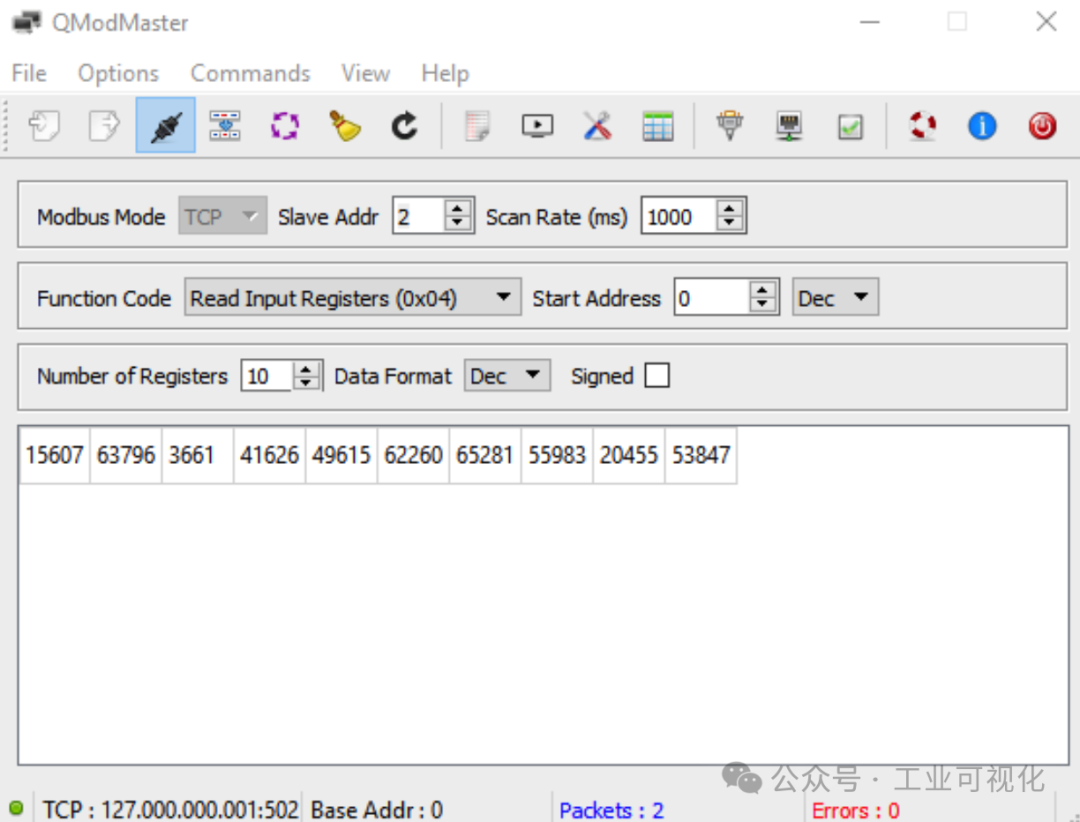Click the Reset Counters arrow icon
This screenshot has height=822, width=1080.
(404, 126)
